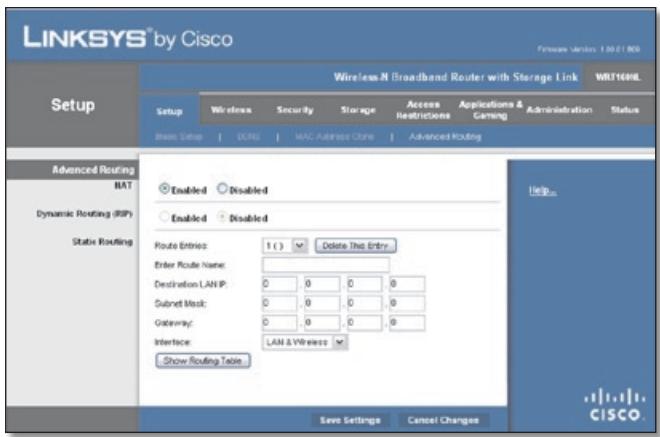Click the Cisco logo
This screenshot has height=437, width=660.
[x=615, y=405]
